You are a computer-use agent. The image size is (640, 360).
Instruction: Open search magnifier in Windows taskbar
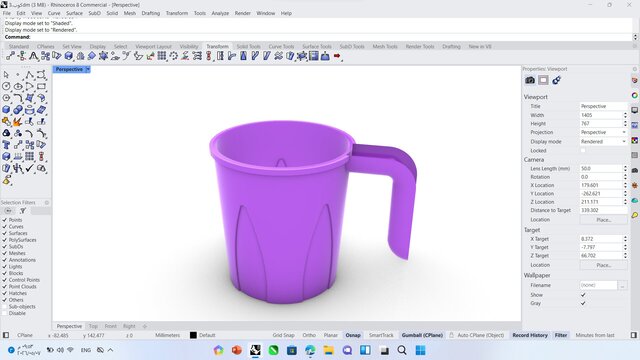402,350
